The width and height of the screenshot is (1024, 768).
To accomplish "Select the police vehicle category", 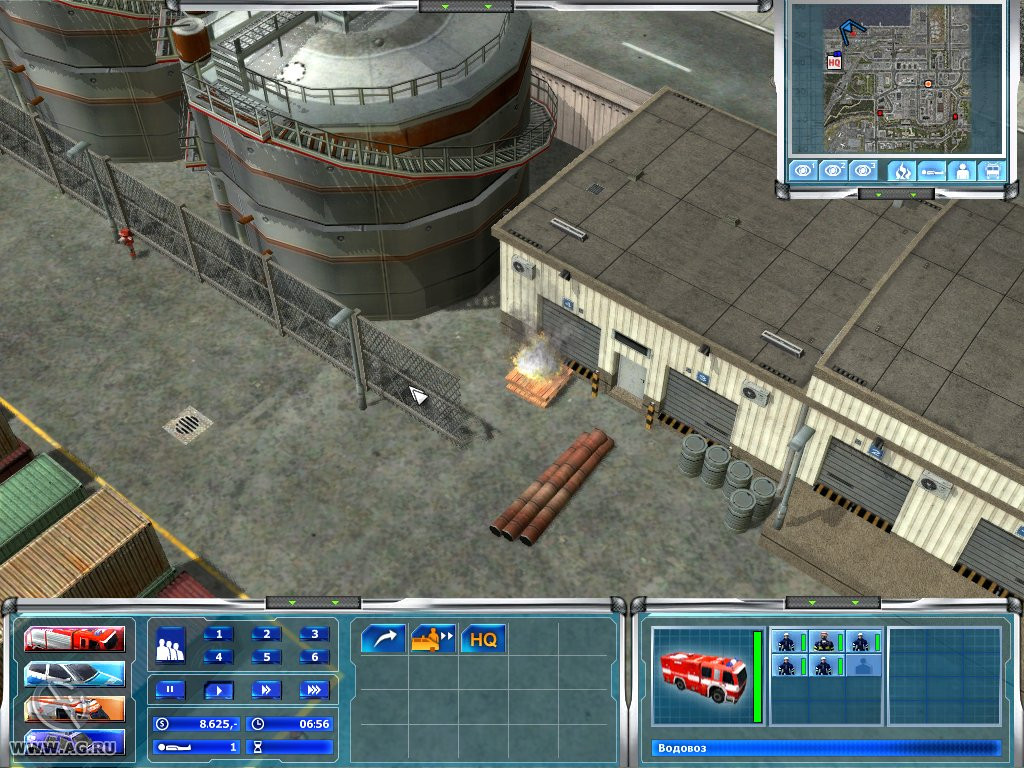I will [x=74, y=673].
